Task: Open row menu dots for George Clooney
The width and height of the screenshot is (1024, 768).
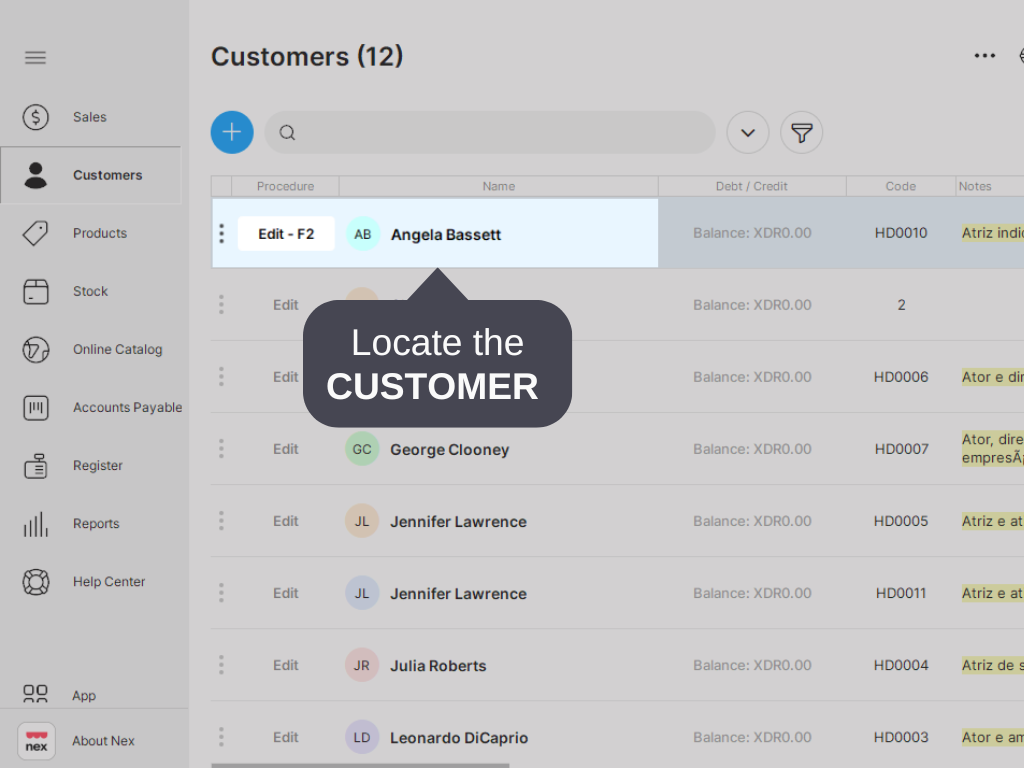Action: [221, 449]
